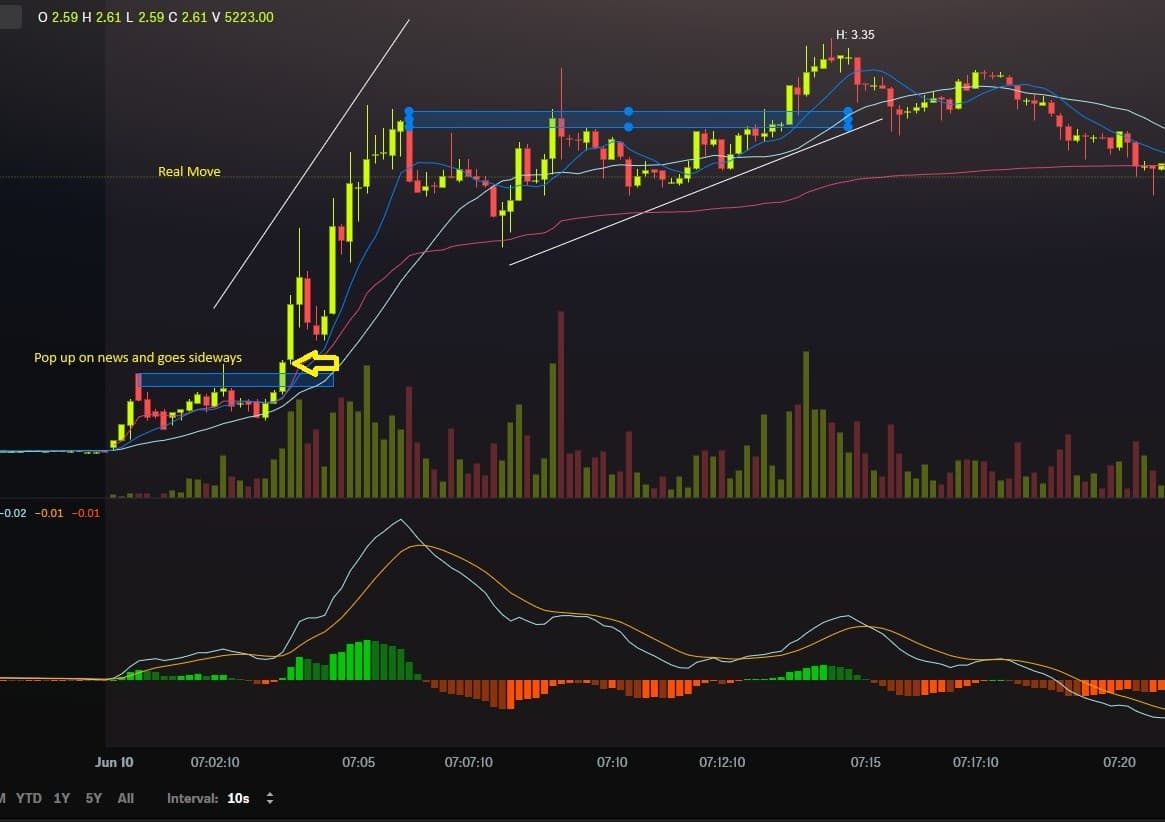Select the All time range
1165x822 pixels.
pos(125,799)
